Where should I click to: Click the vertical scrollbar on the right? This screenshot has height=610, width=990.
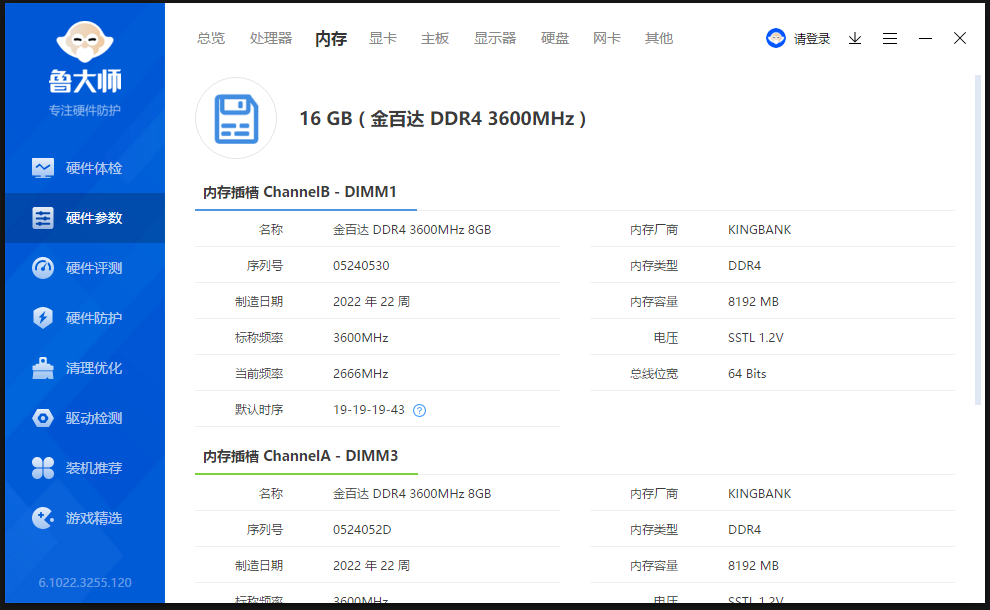pos(978,240)
